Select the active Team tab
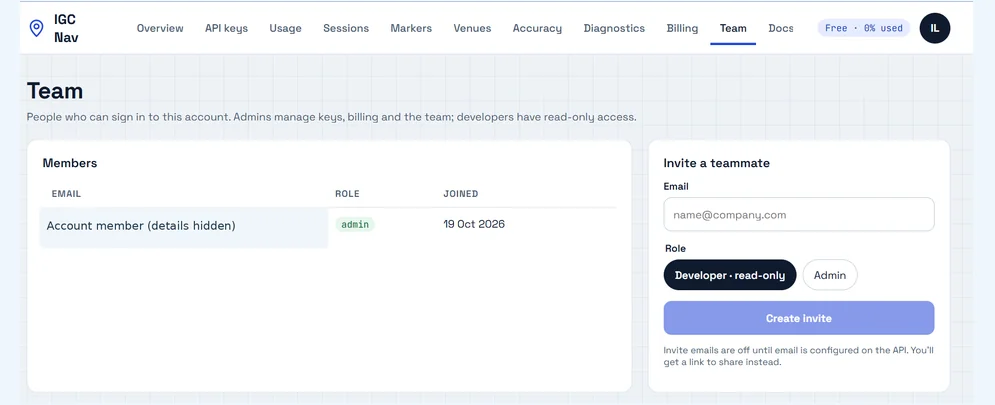Screen dimensions: 995x405 tap(733, 28)
